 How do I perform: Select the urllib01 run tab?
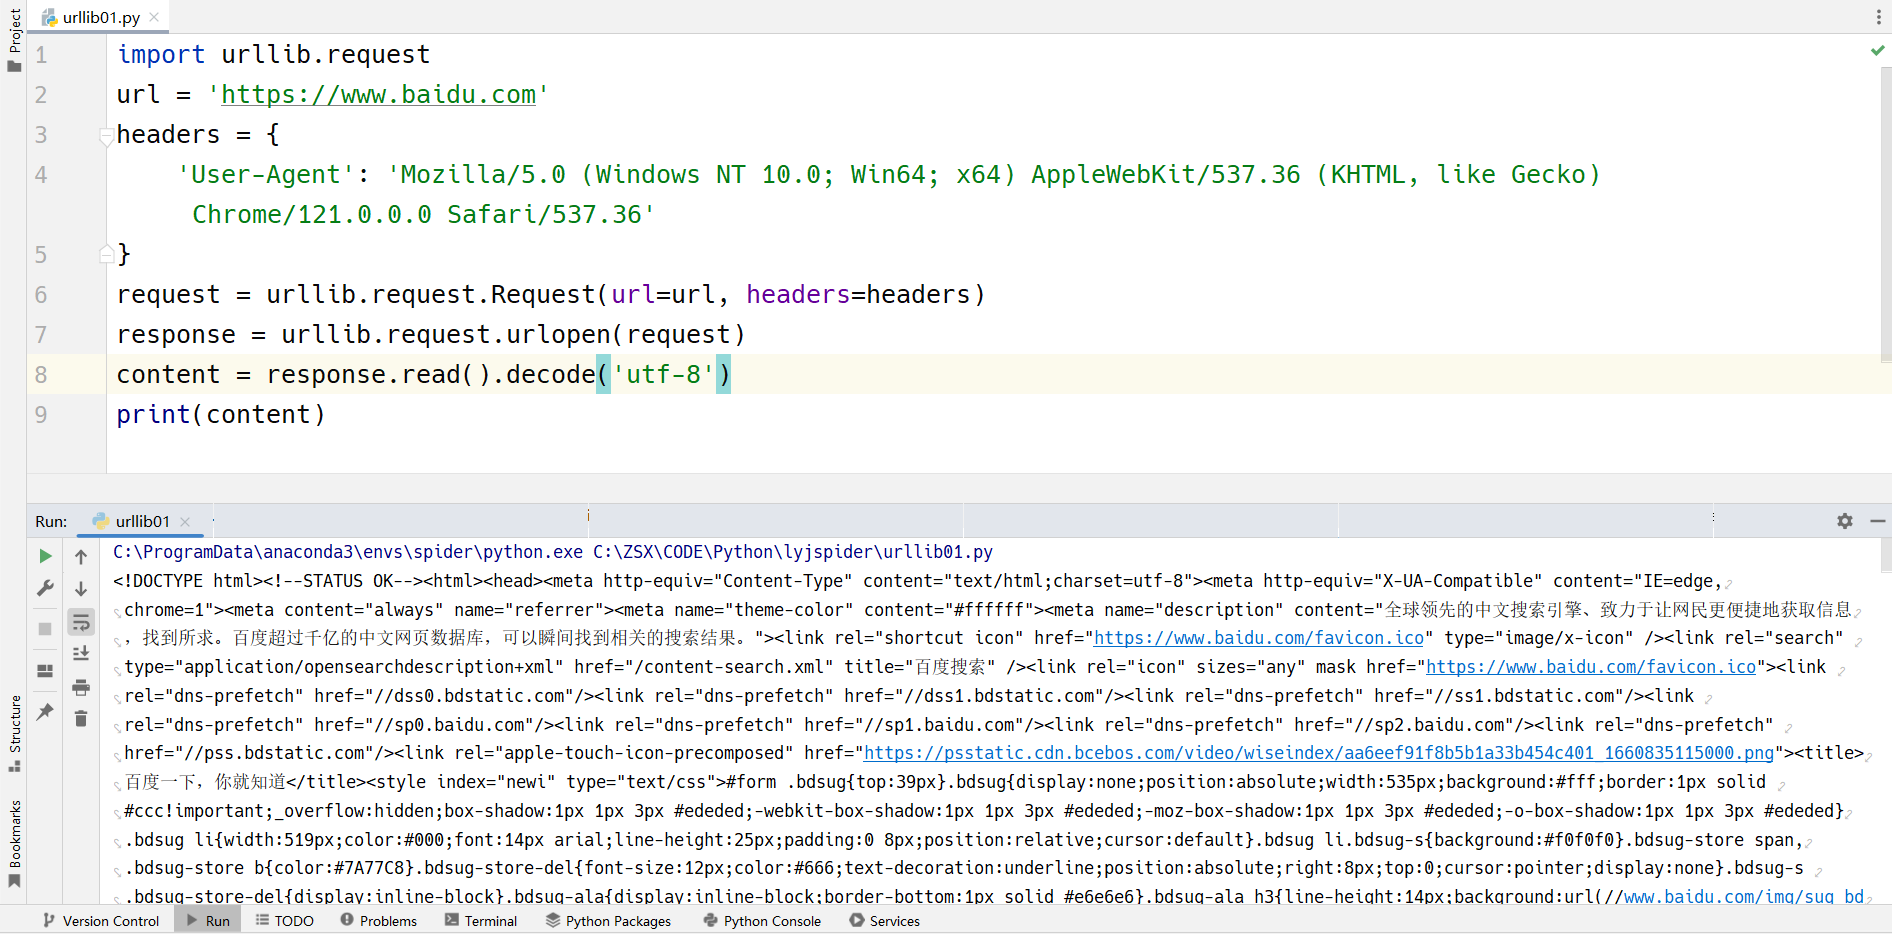(142, 521)
